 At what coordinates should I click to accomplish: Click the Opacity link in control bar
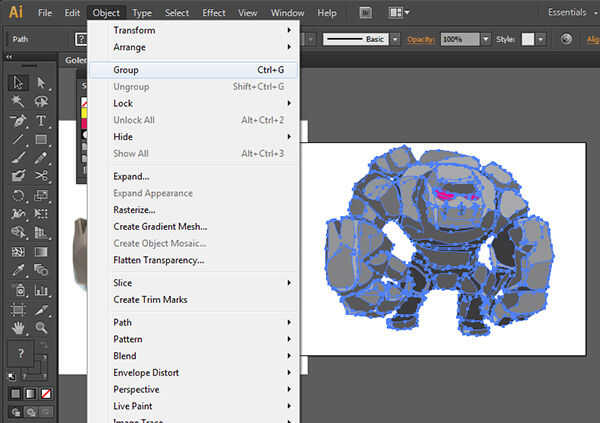[x=421, y=39]
